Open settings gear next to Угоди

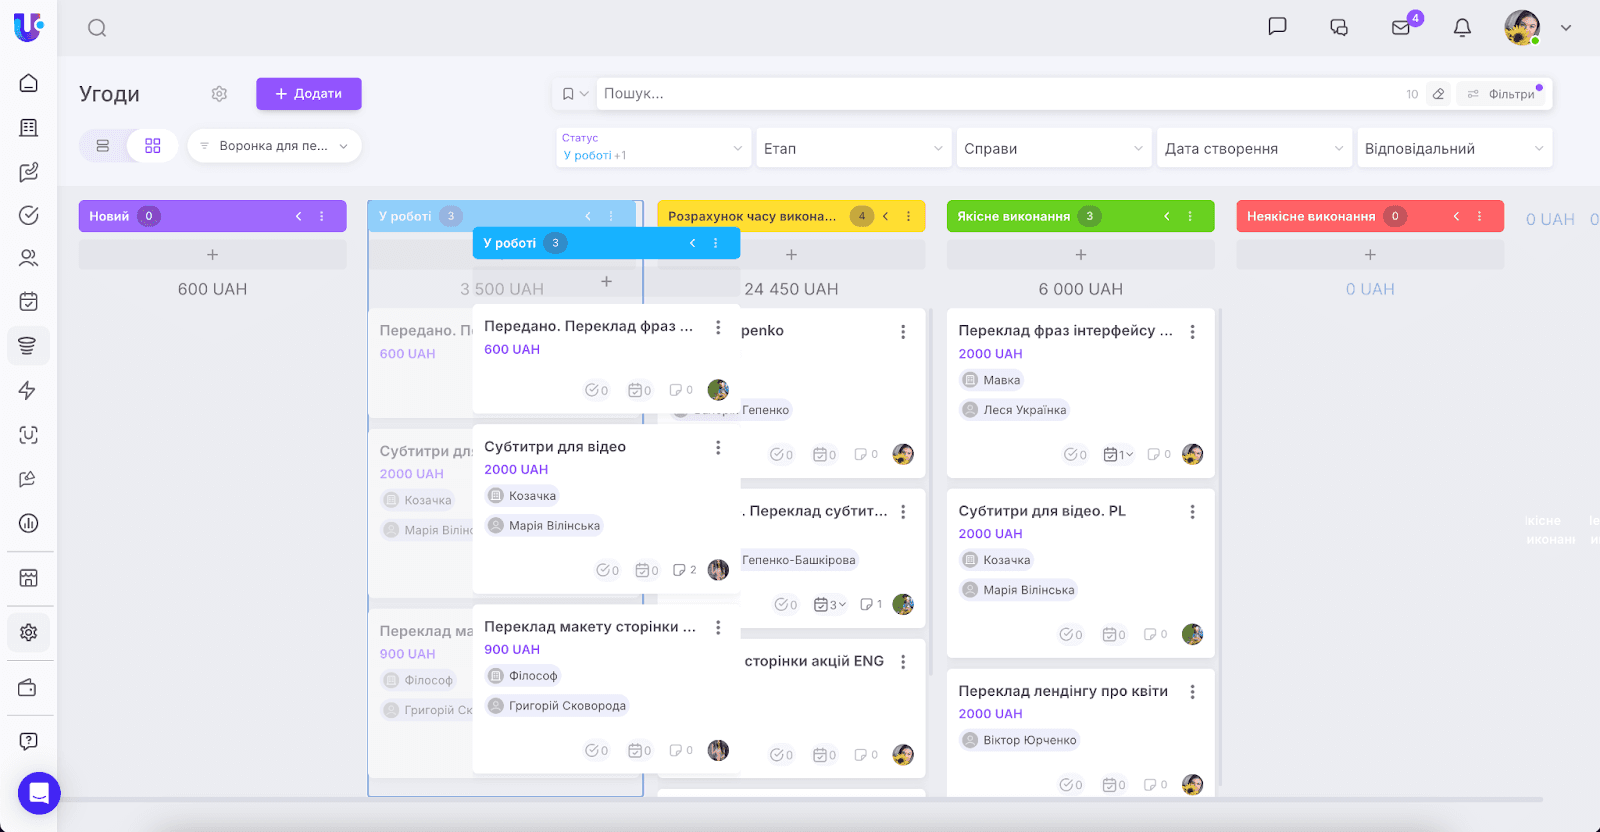coord(219,94)
